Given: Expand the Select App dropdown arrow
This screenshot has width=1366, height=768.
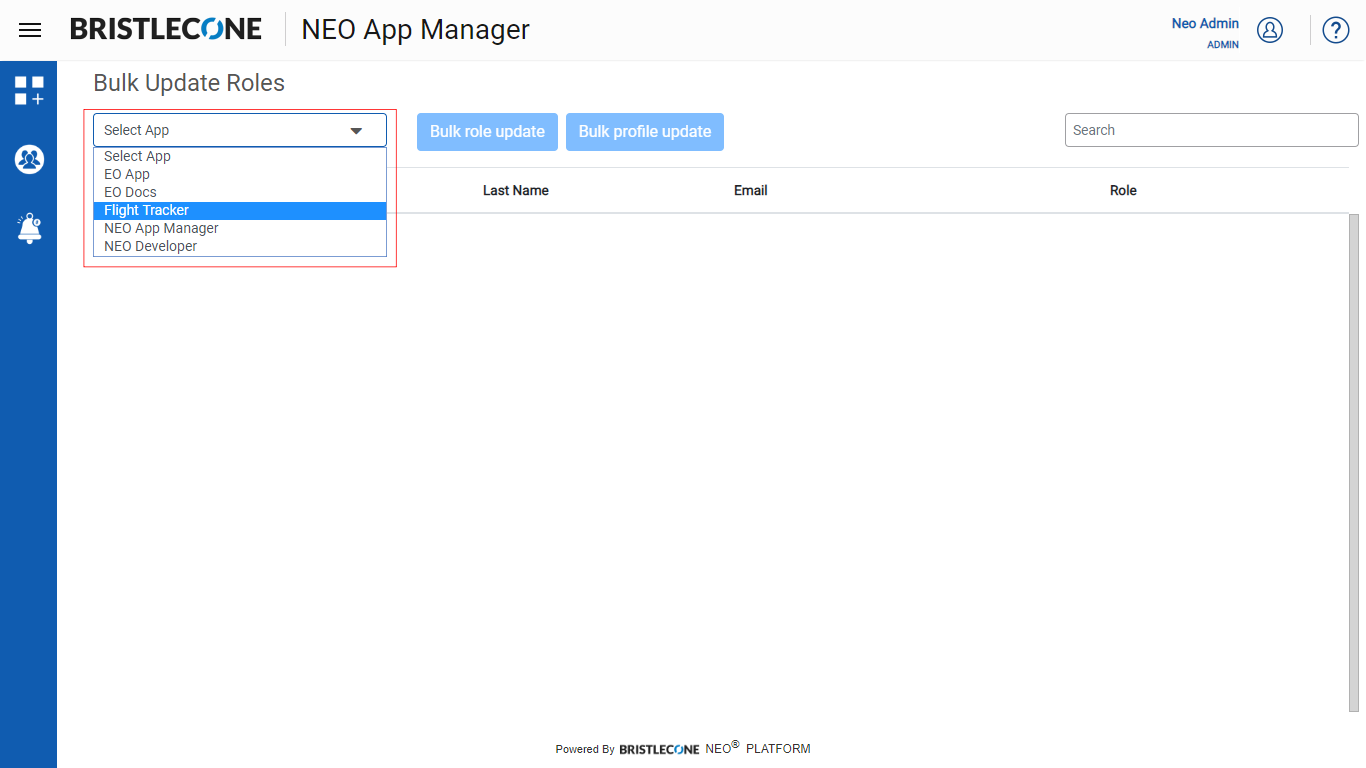Looking at the screenshot, I should coord(356,130).
